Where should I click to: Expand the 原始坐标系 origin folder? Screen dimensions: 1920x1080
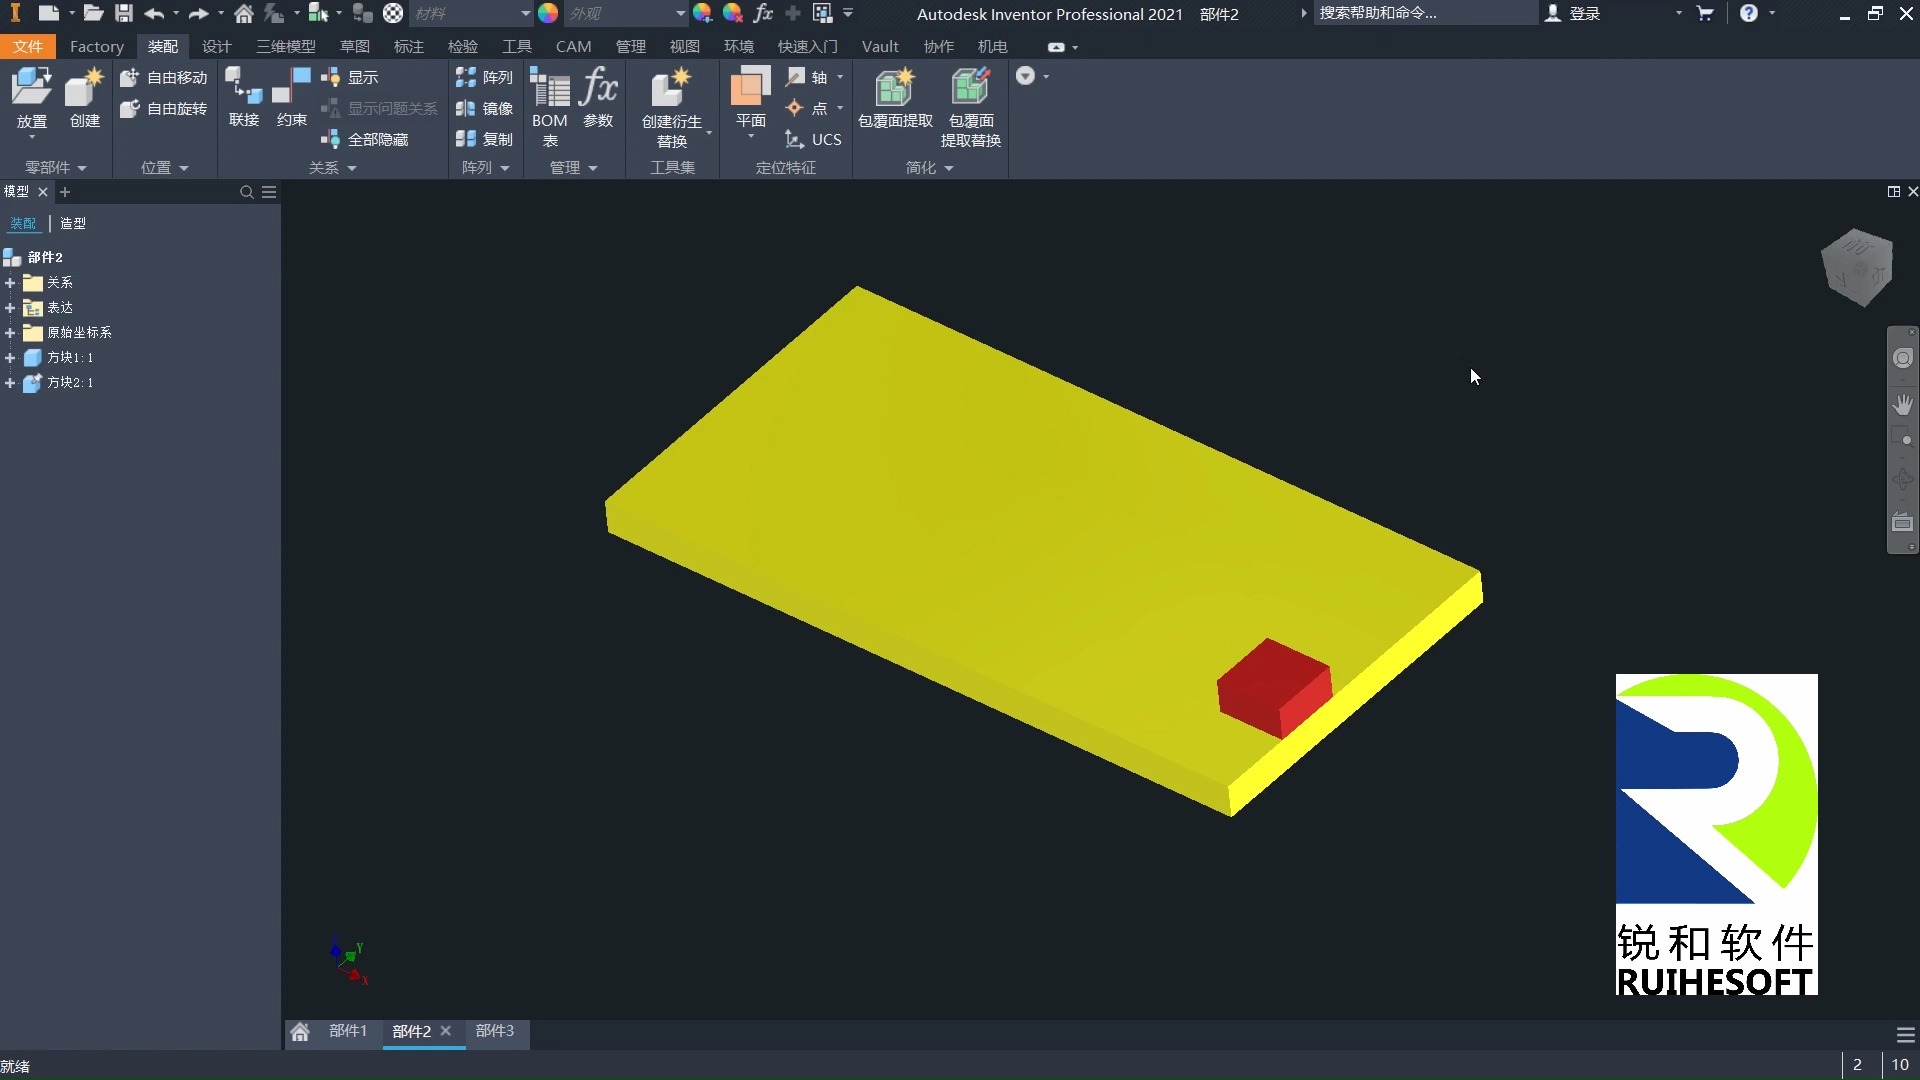click(10, 332)
